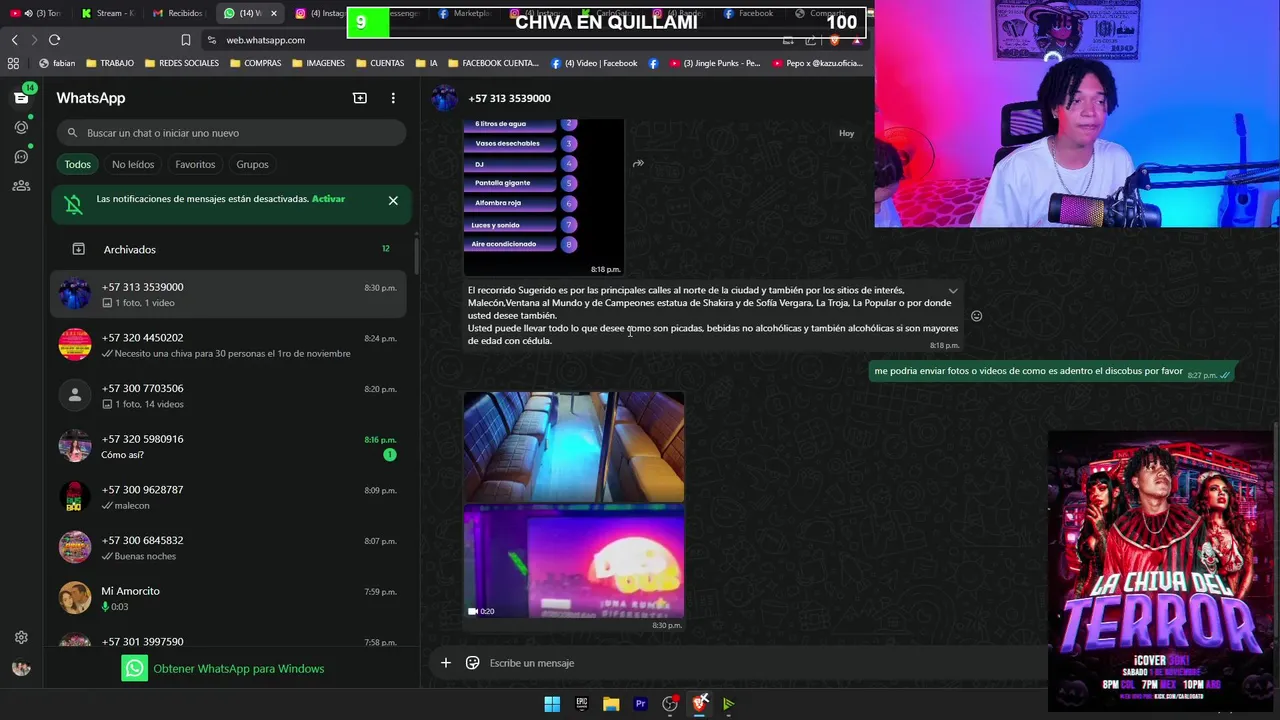Click Obtener WhatsApp para Windows button
The width and height of the screenshot is (1280, 720).
coord(223,668)
